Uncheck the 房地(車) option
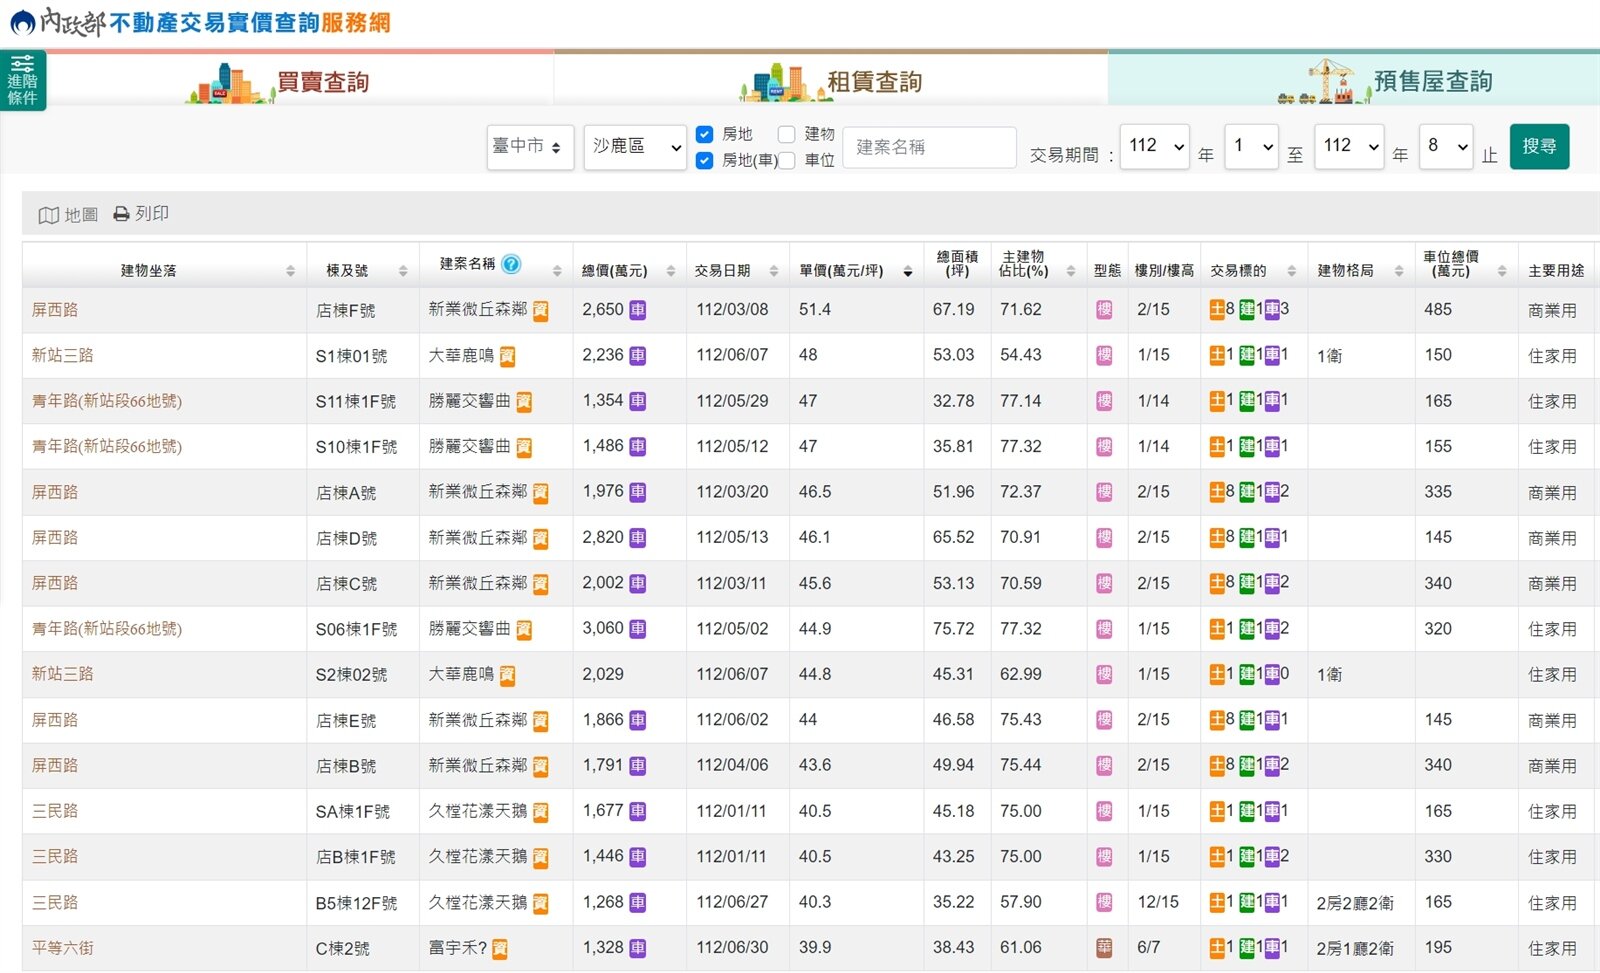The image size is (1600, 973). click(x=706, y=160)
